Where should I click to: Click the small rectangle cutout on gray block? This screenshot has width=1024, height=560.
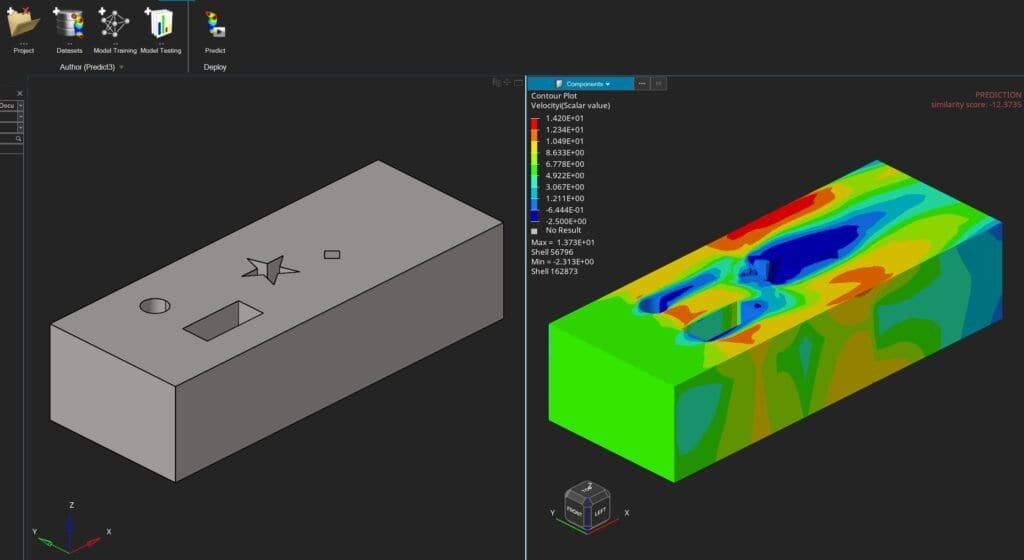coord(332,255)
